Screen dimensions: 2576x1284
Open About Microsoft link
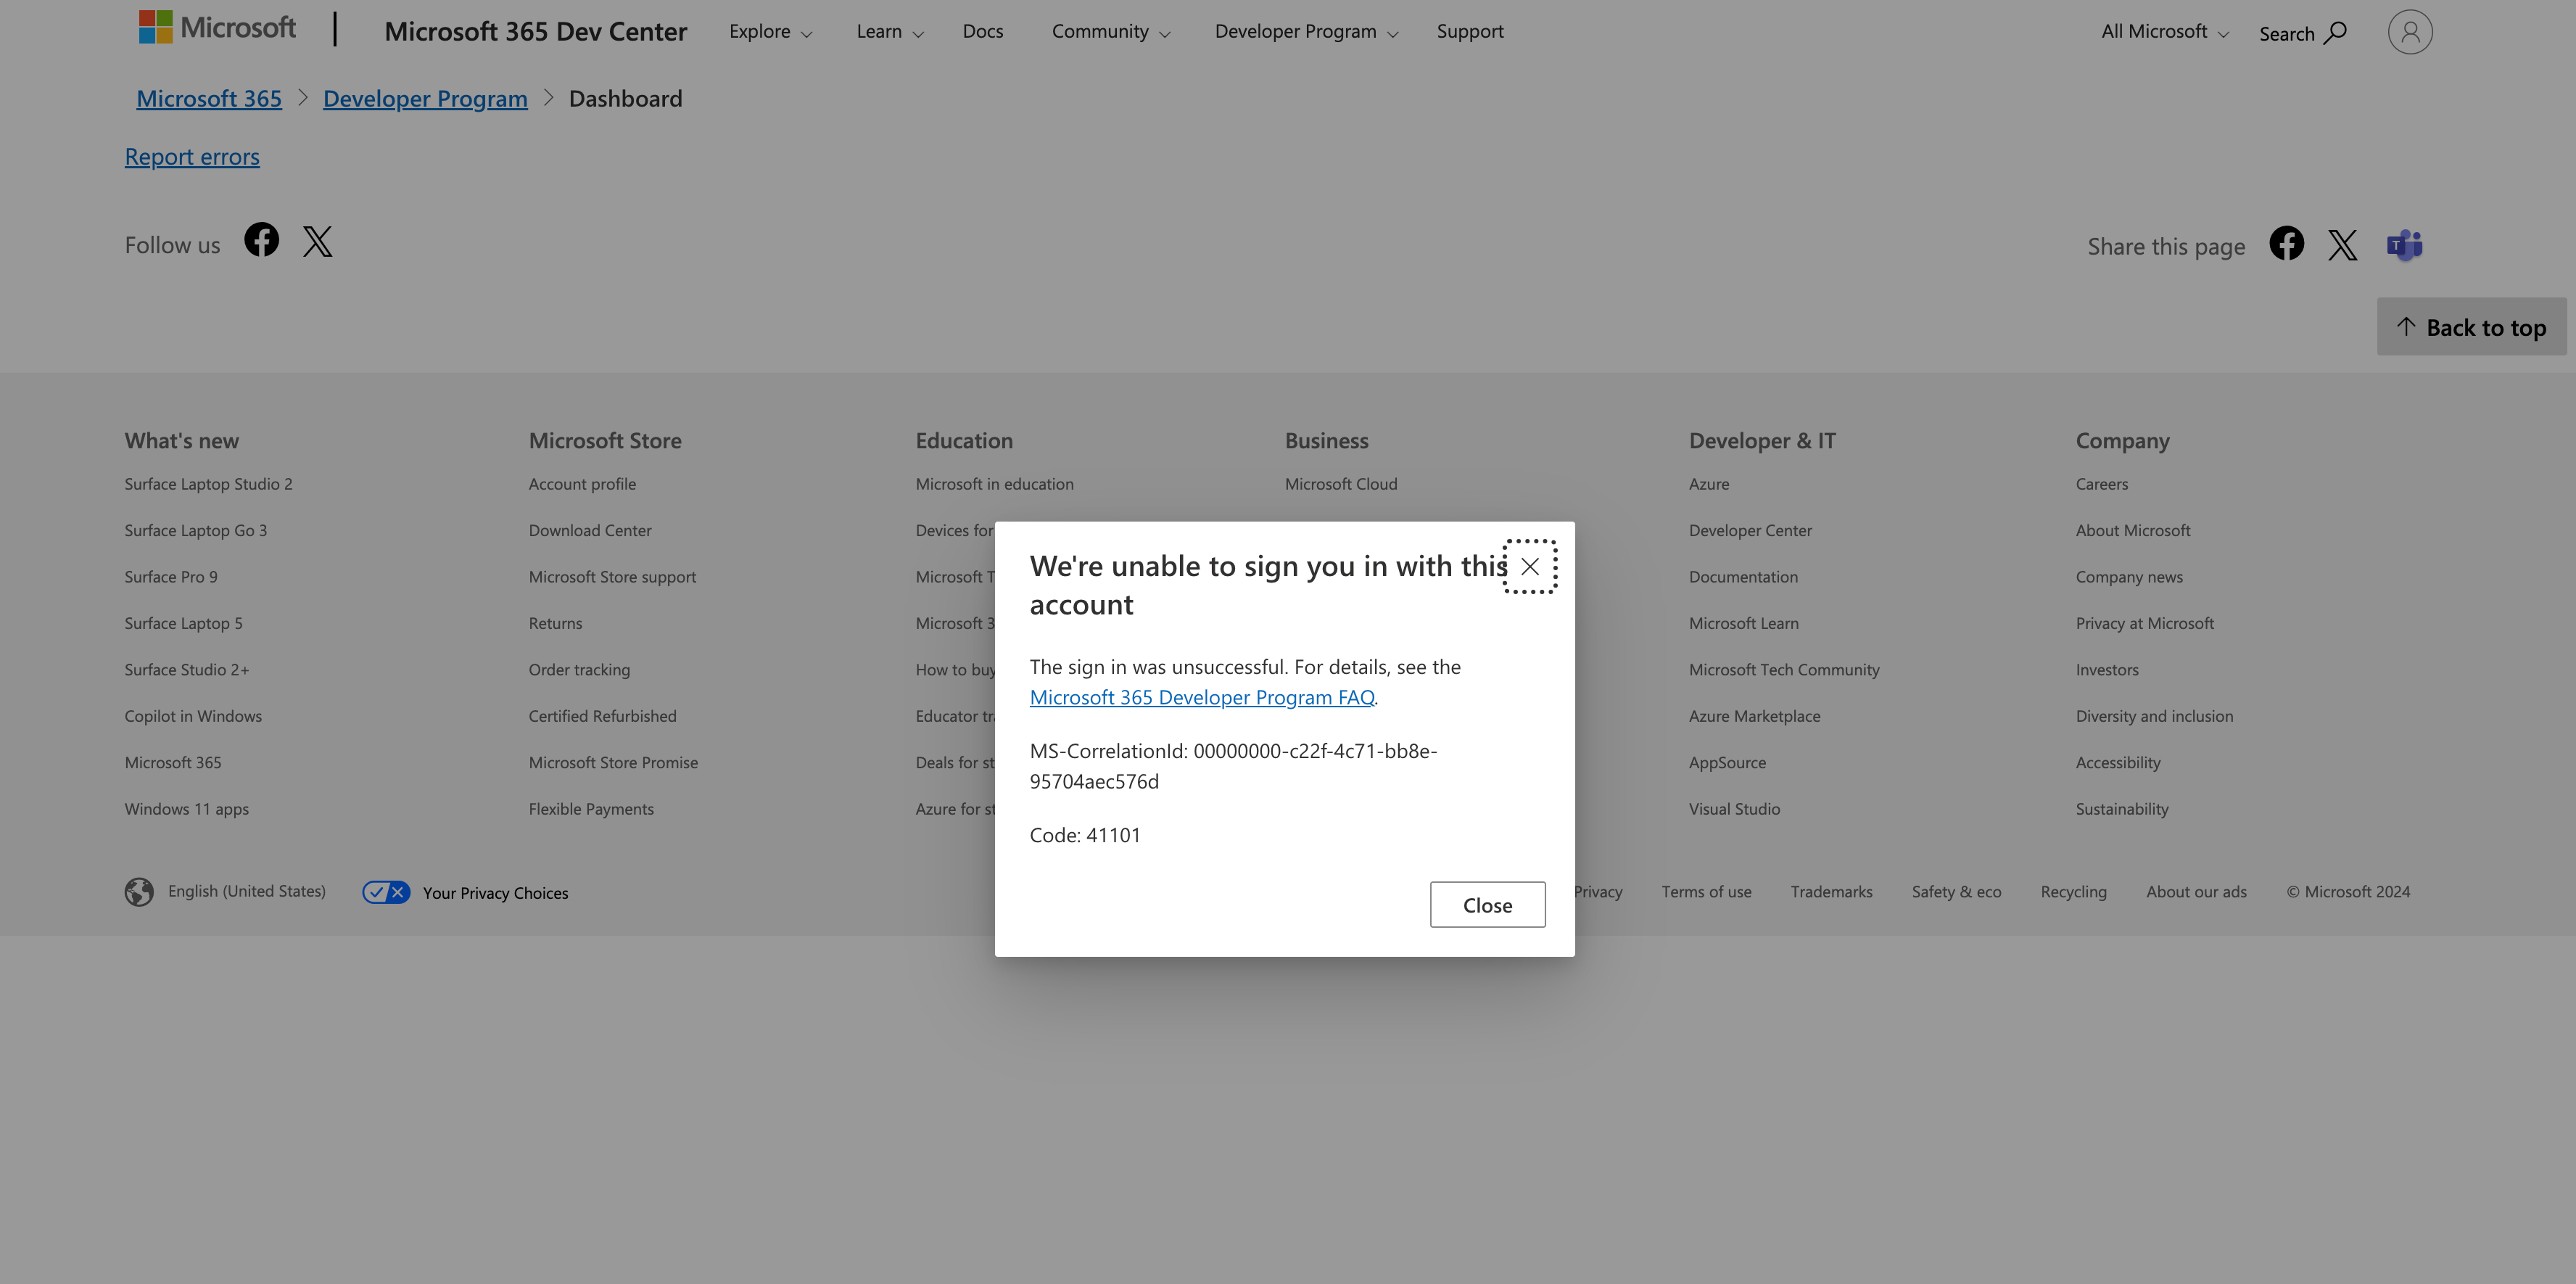(2132, 531)
